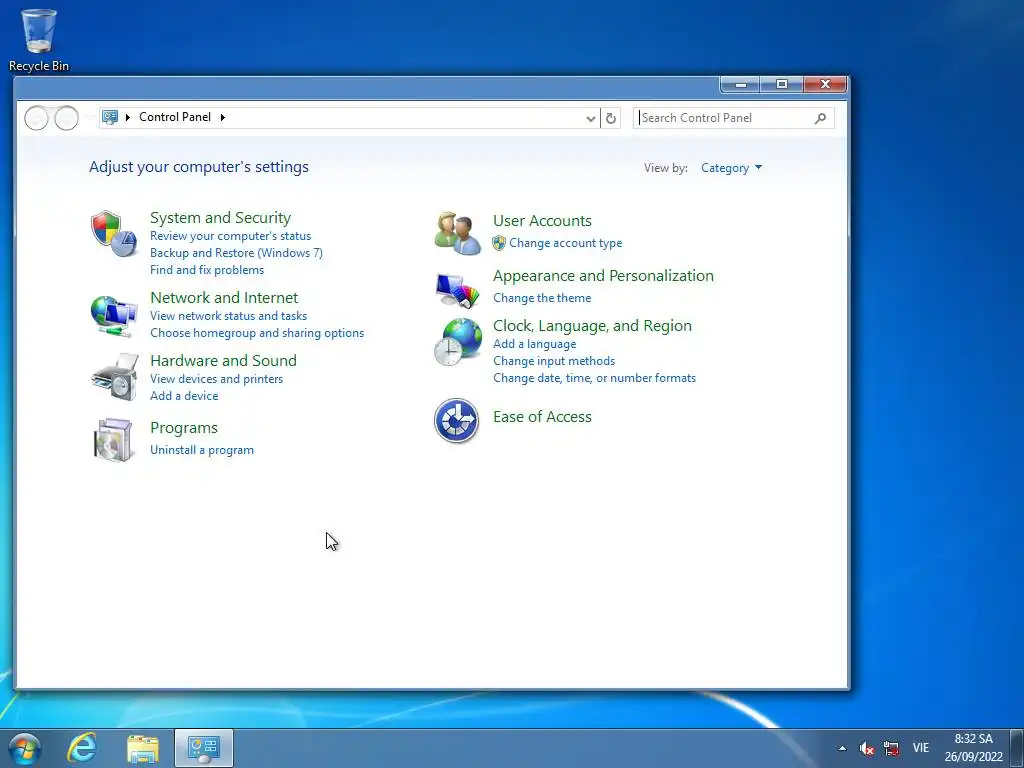The height and width of the screenshot is (768, 1024).
Task: Click Find and fix problems
Action: coord(207,270)
